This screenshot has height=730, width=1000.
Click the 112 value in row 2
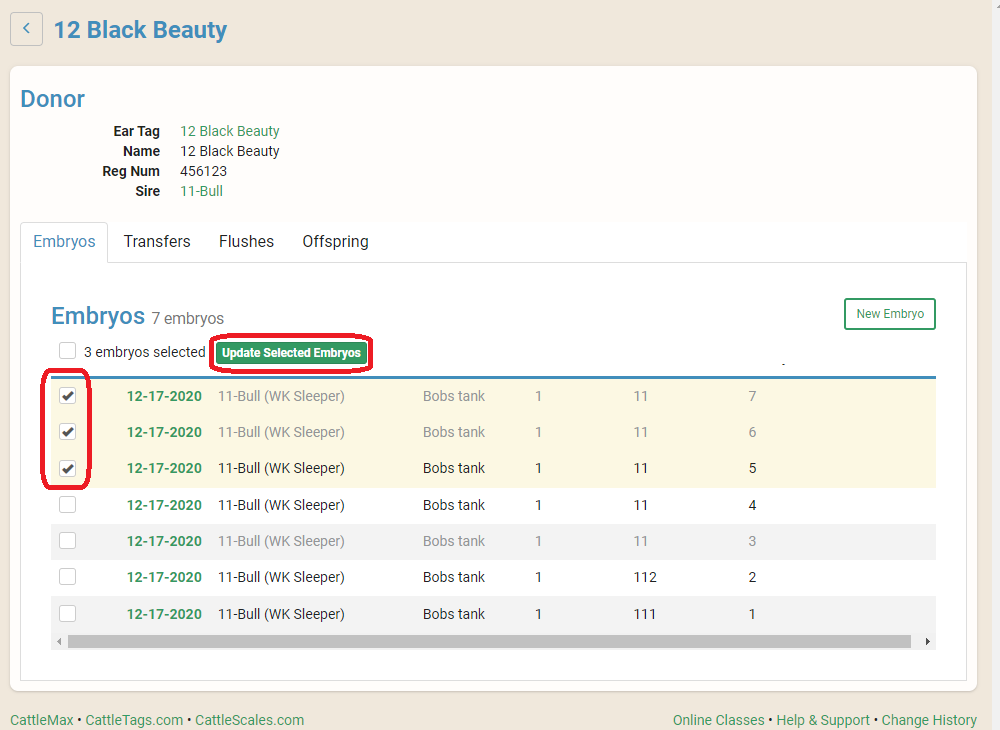[645, 577]
